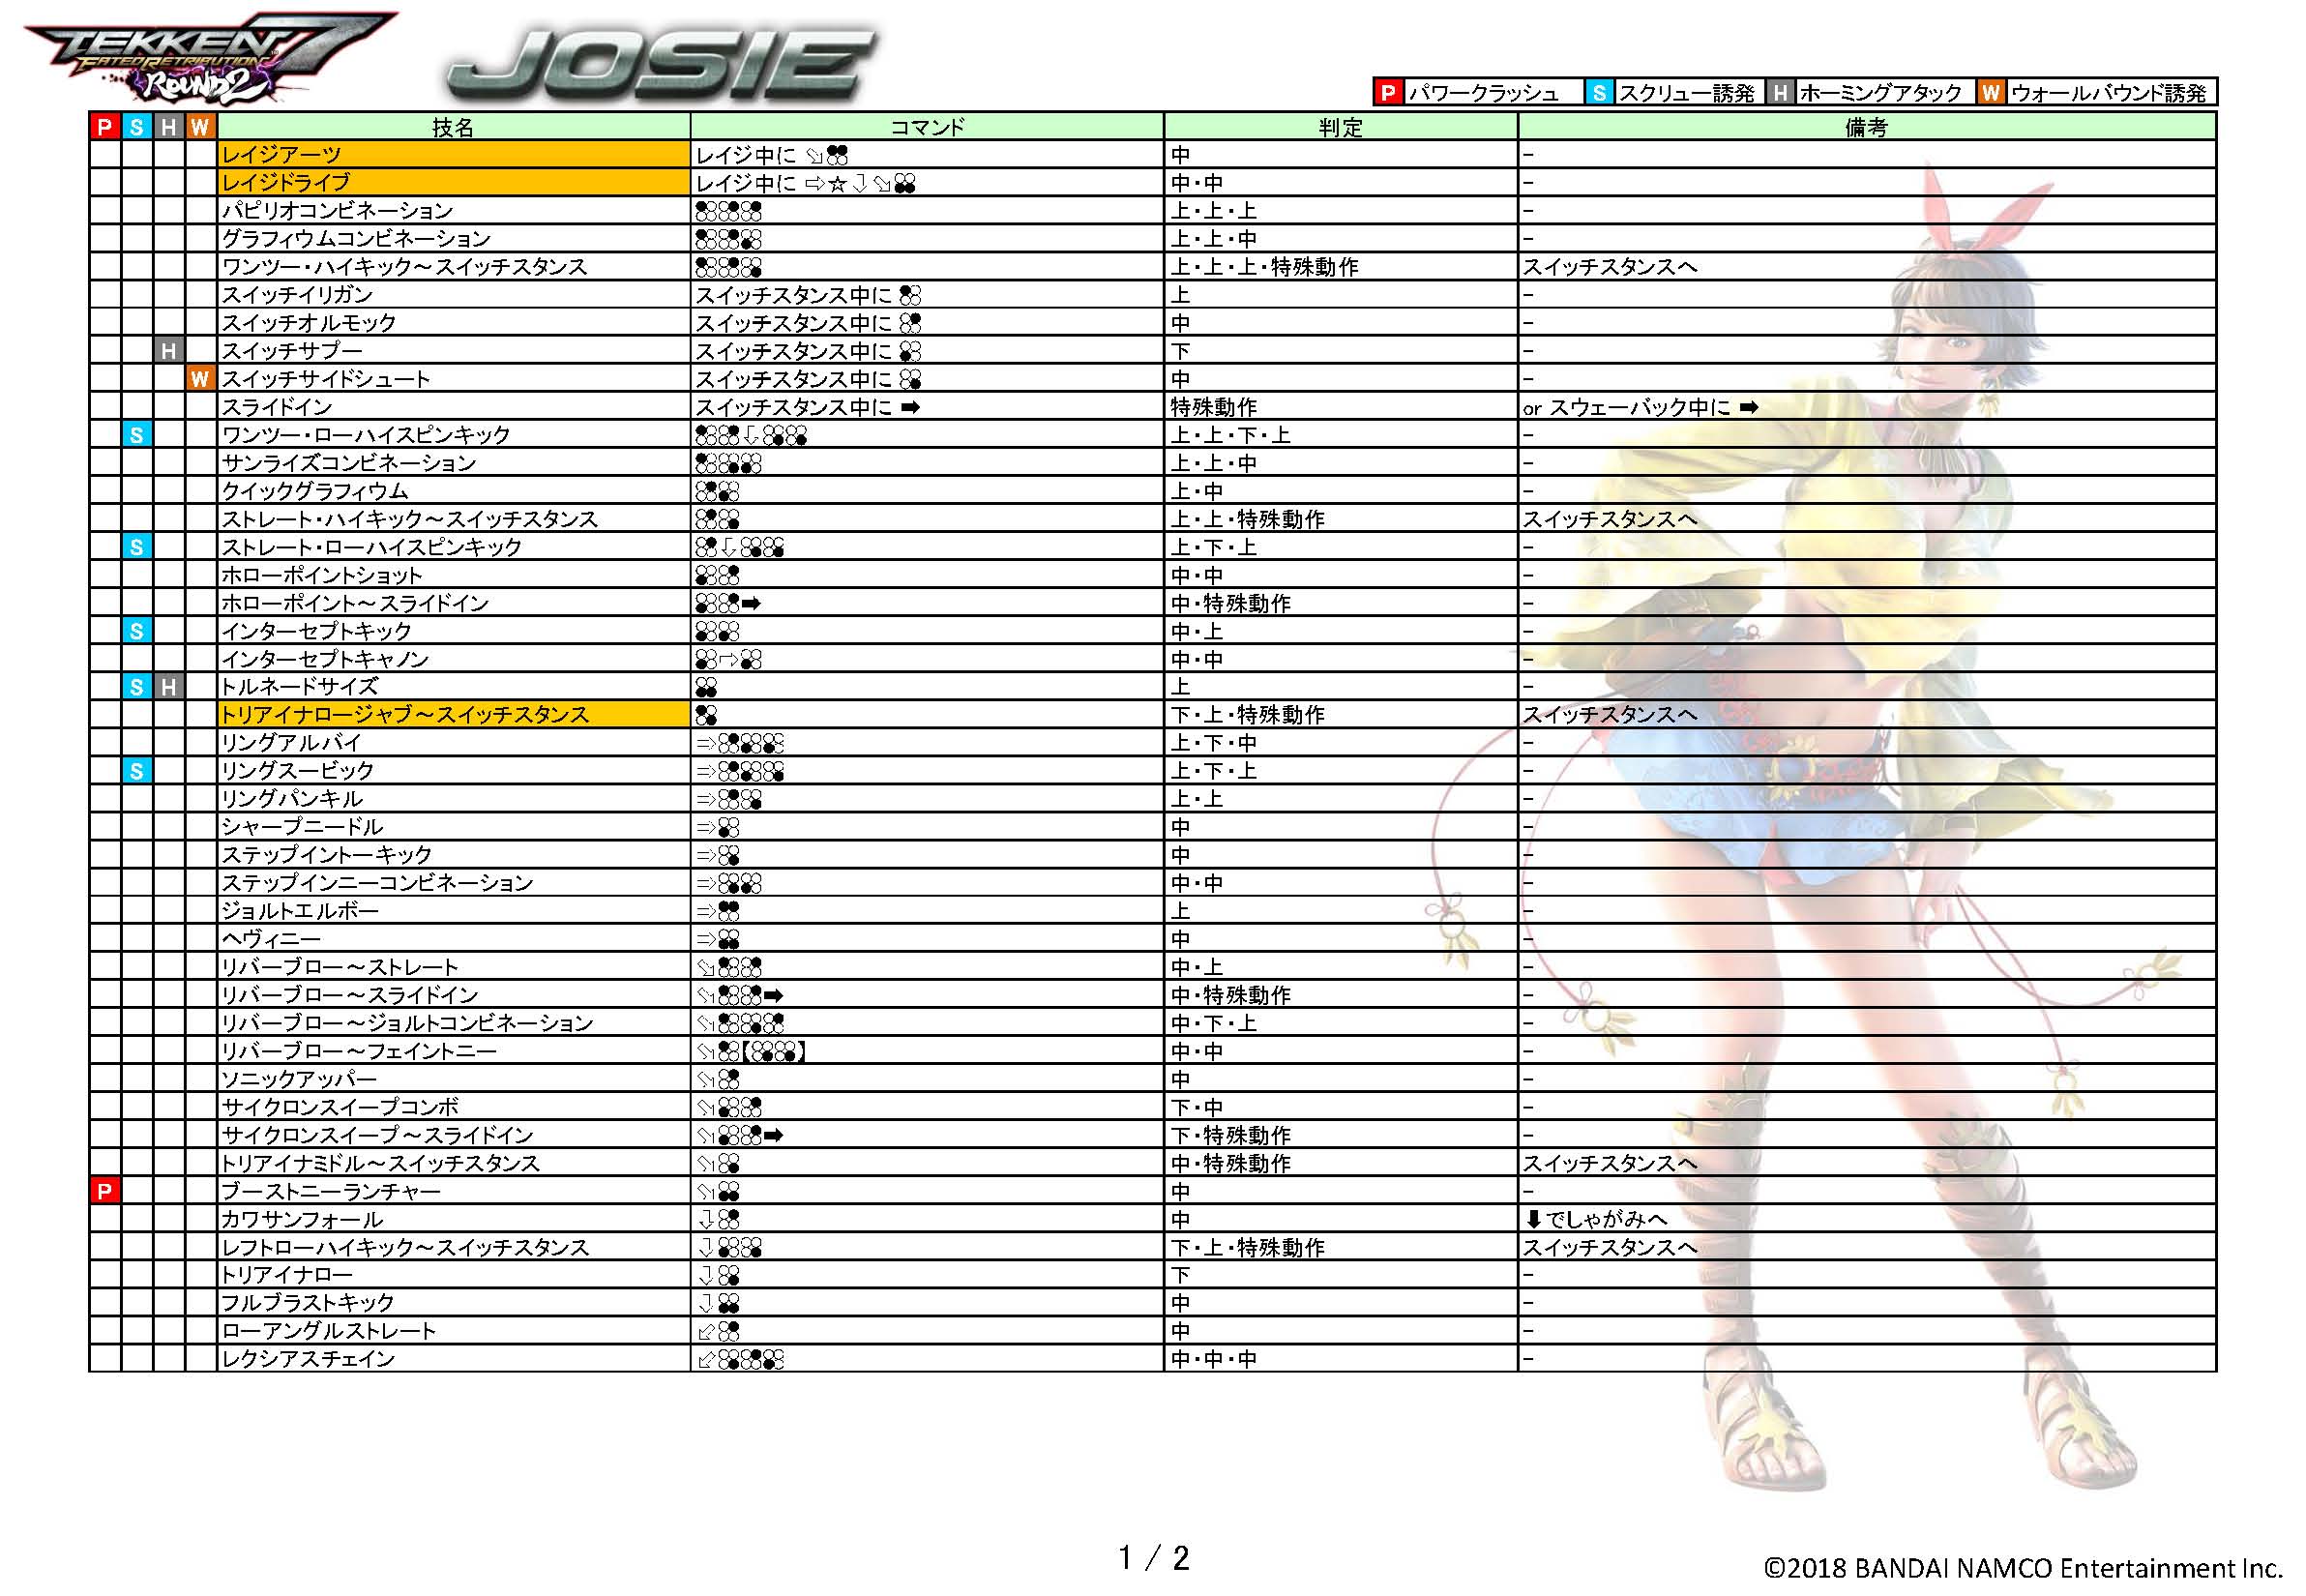Screen dimensions: 2306x1596
Task: Click the W icon in スイッチサイドシュート row
Action: 200,379
